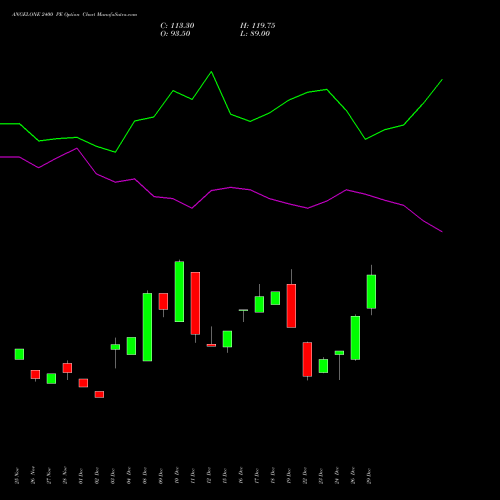Select the open value O: 93.50
The width and height of the screenshot is (500, 500).
[x=175, y=34]
